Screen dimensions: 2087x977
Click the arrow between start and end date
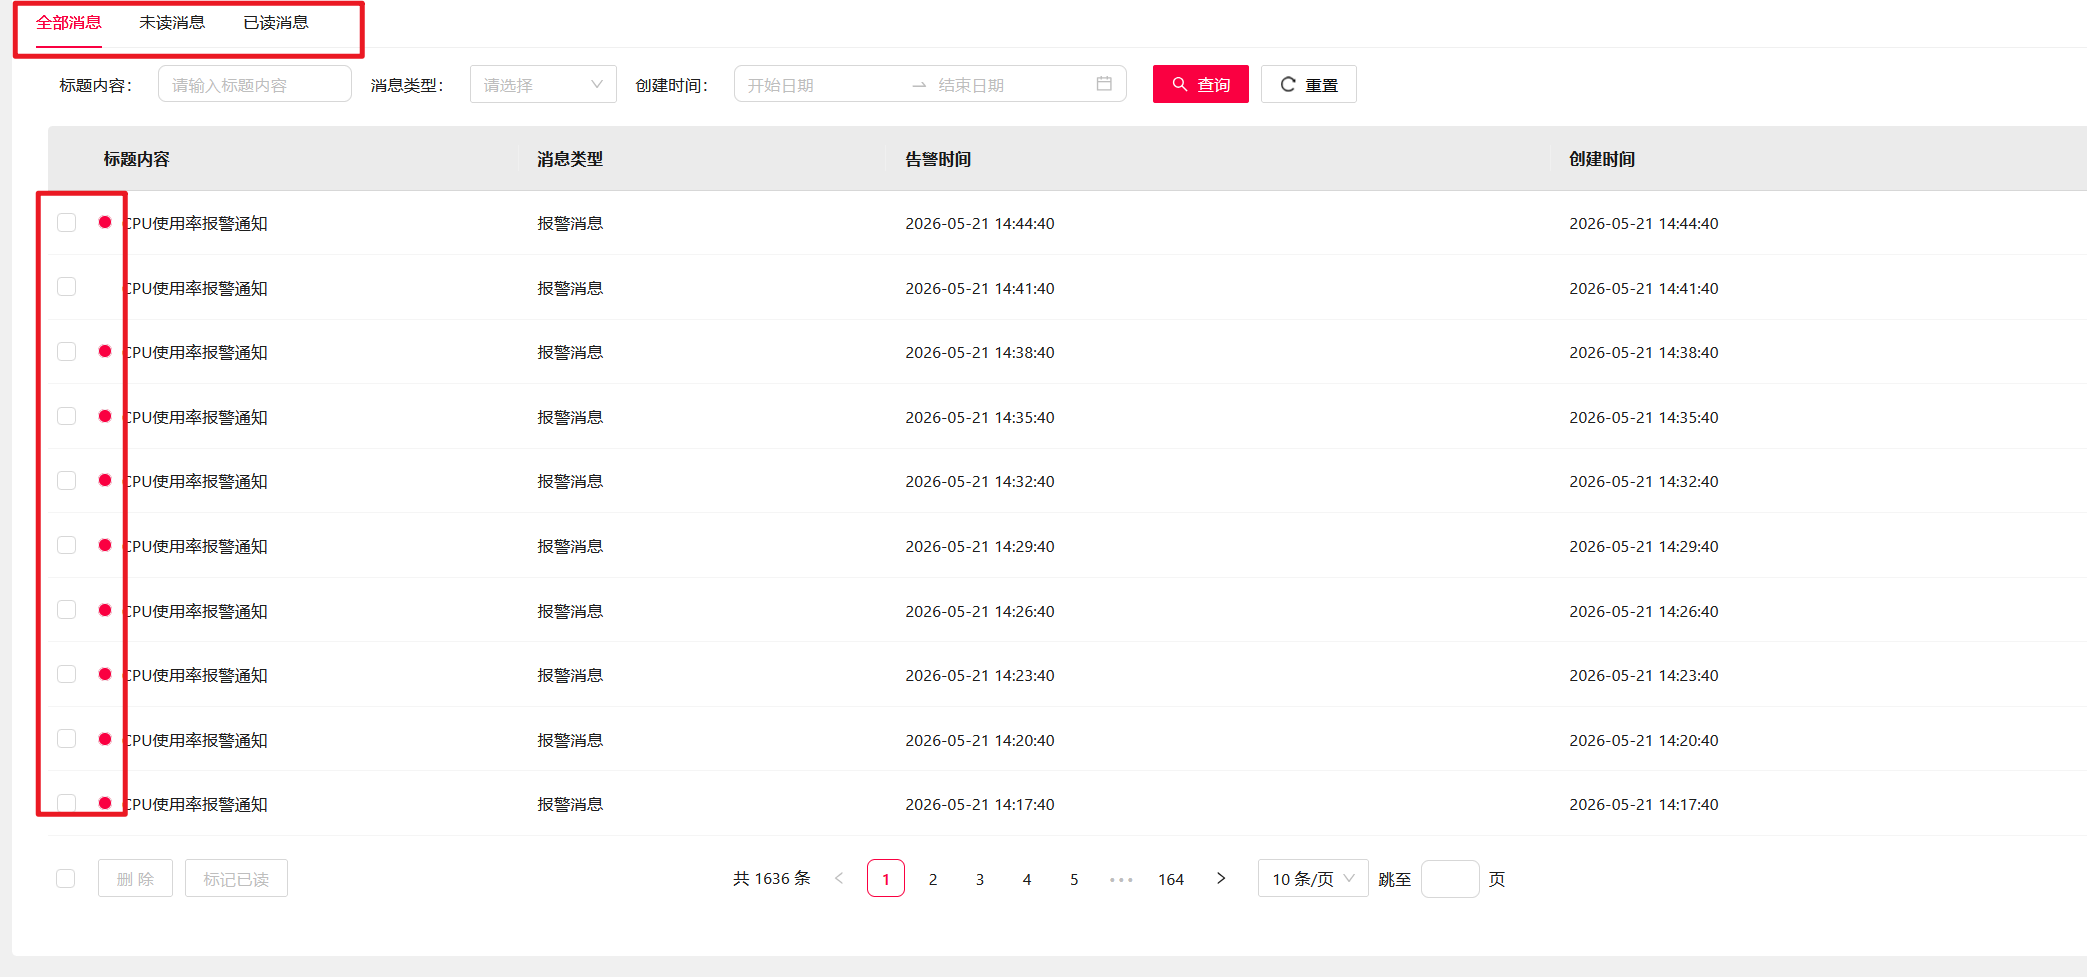pos(919,85)
